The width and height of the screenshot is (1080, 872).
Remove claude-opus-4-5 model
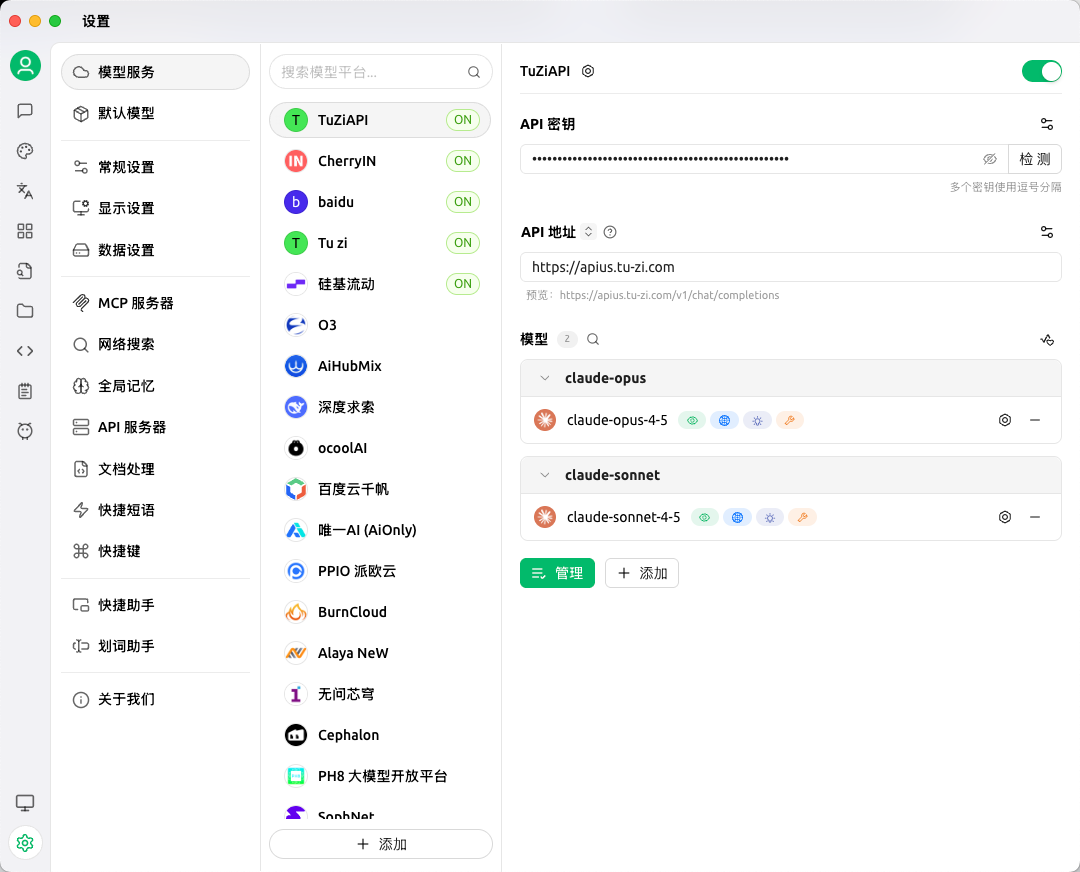(x=1035, y=420)
